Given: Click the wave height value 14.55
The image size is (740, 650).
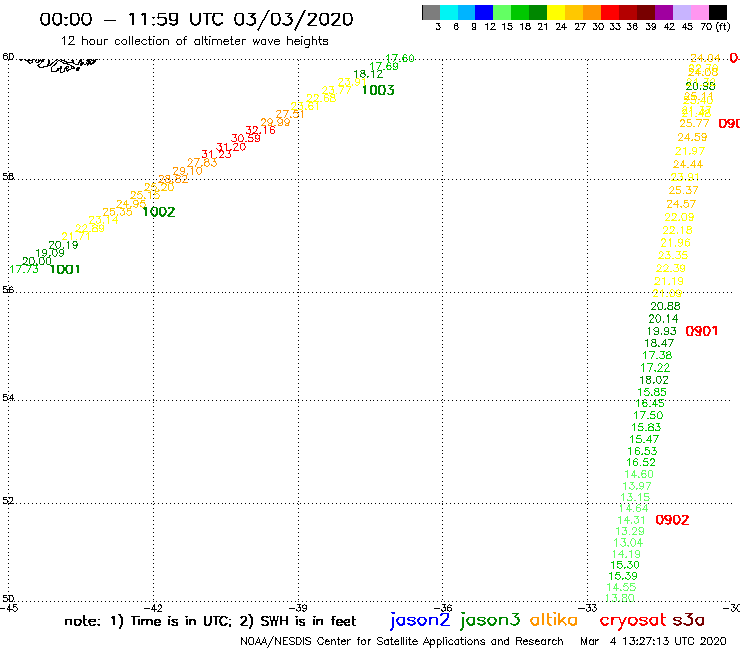Looking at the screenshot, I should click(x=621, y=587).
